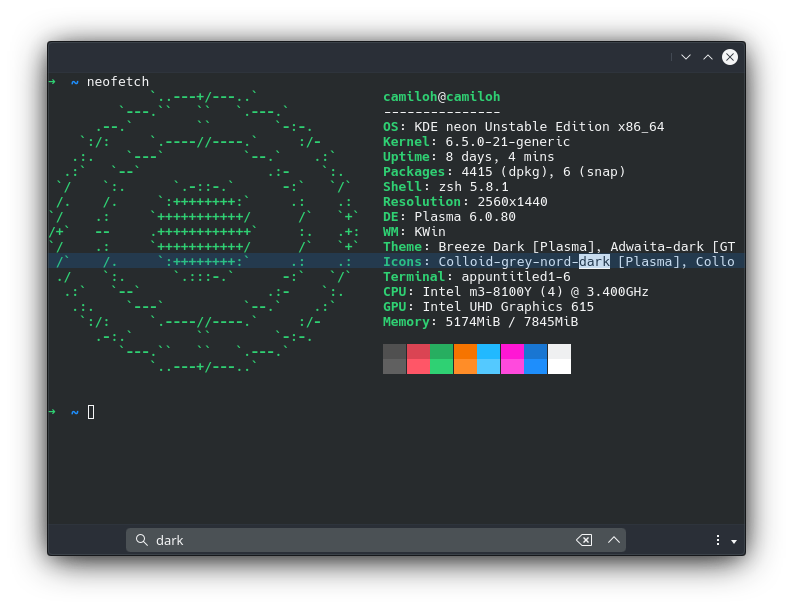Minimize the terminal using the title bar down chevron

pos(686,57)
